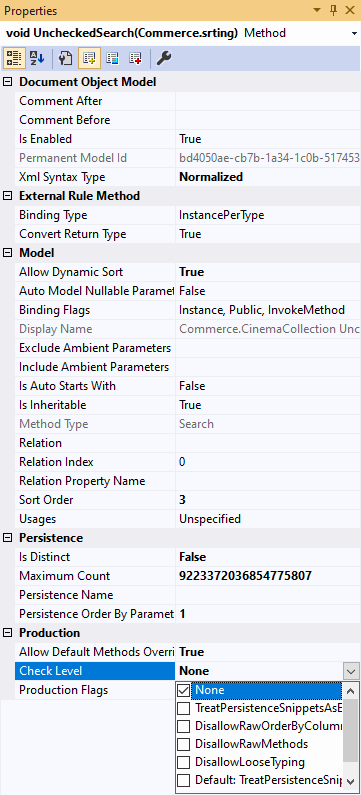Check Default: TreatPersistenceSnip option
This screenshot has width=361, height=795.
pyautogui.click(x=184, y=780)
